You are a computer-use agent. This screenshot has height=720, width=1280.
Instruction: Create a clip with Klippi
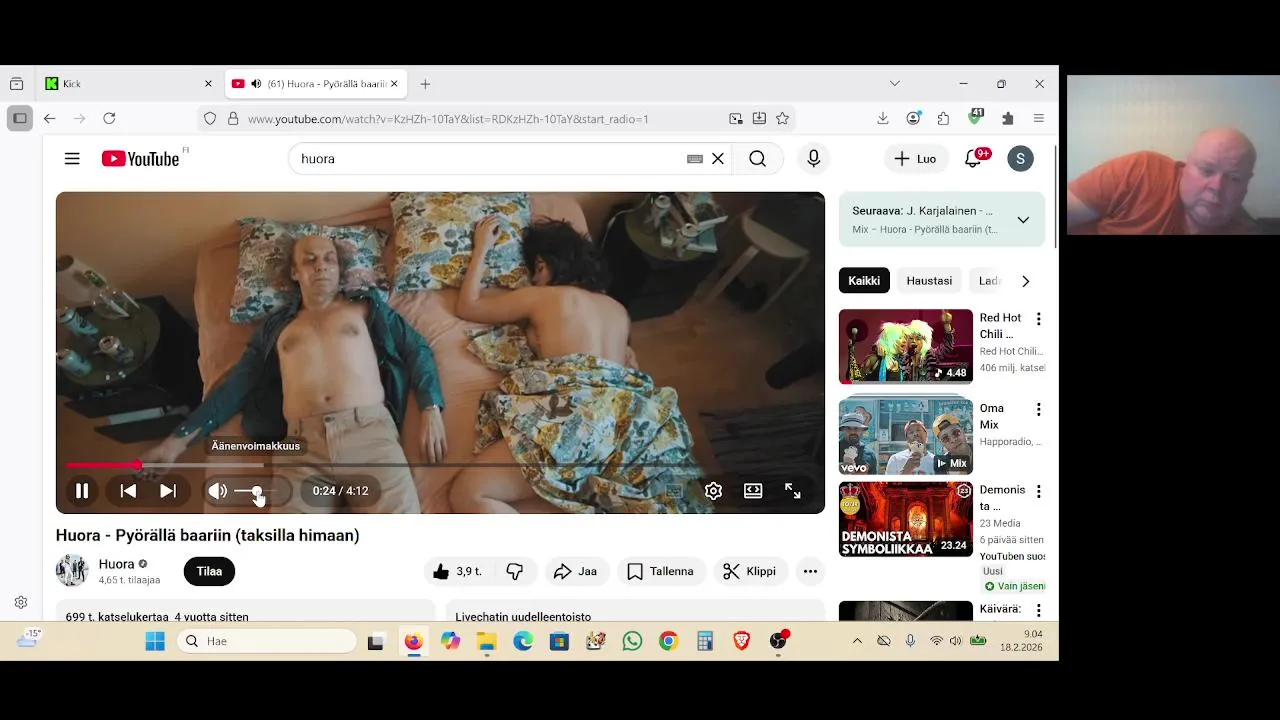(750, 571)
